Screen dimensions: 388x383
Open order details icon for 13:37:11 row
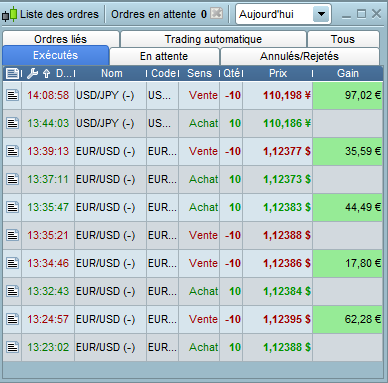[12, 179]
